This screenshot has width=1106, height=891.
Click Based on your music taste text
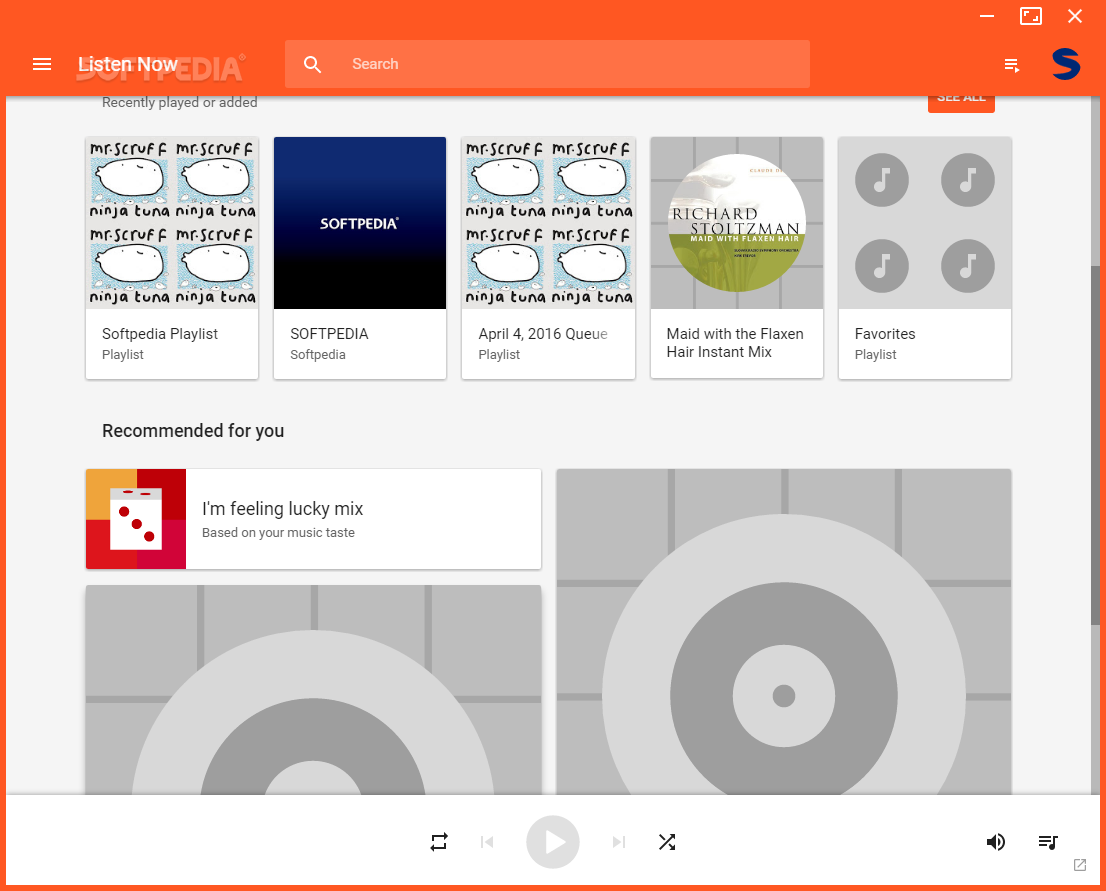click(278, 533)
